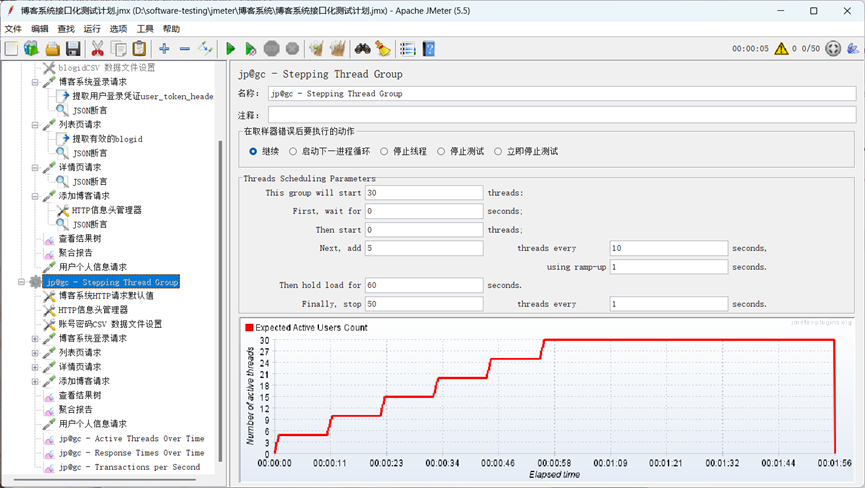Click the Toggle enable/disable icon

pos(206,49)
